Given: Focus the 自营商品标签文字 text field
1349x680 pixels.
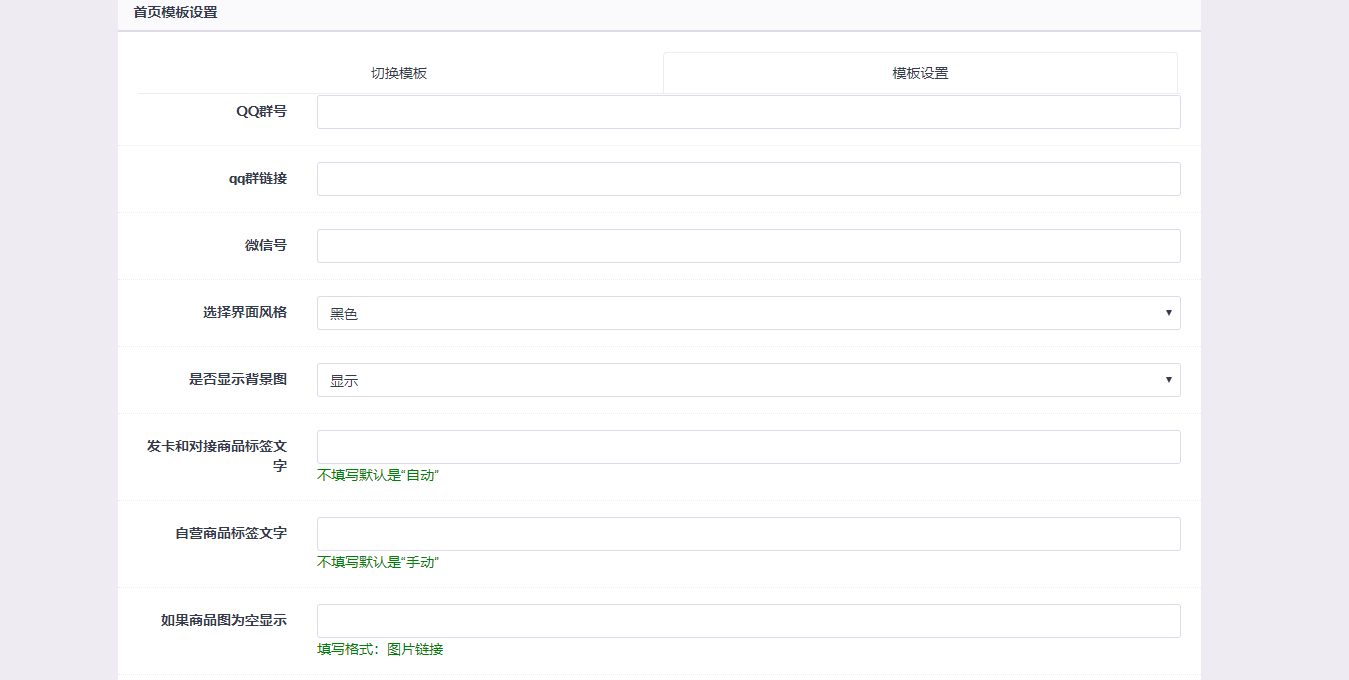Looking at the screenshot, I should point(748,534).
